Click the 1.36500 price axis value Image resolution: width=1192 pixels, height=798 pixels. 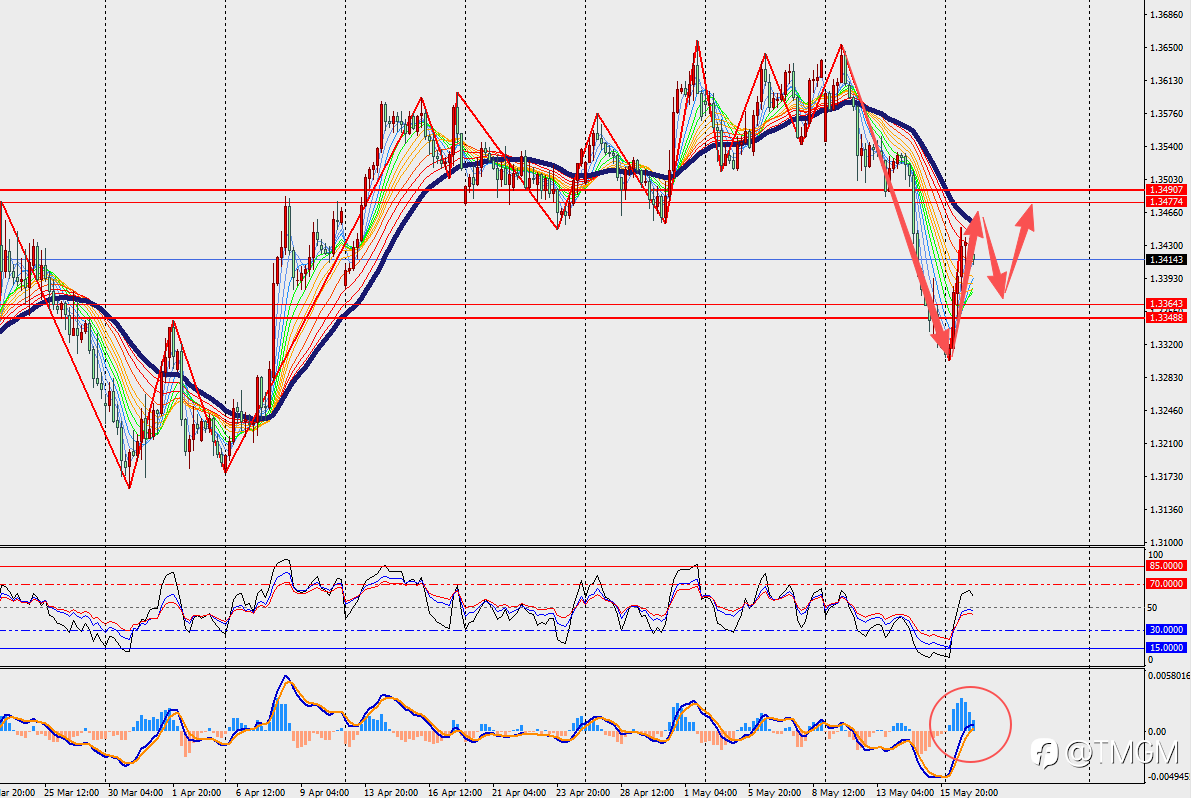click(x=1167, y=47)
